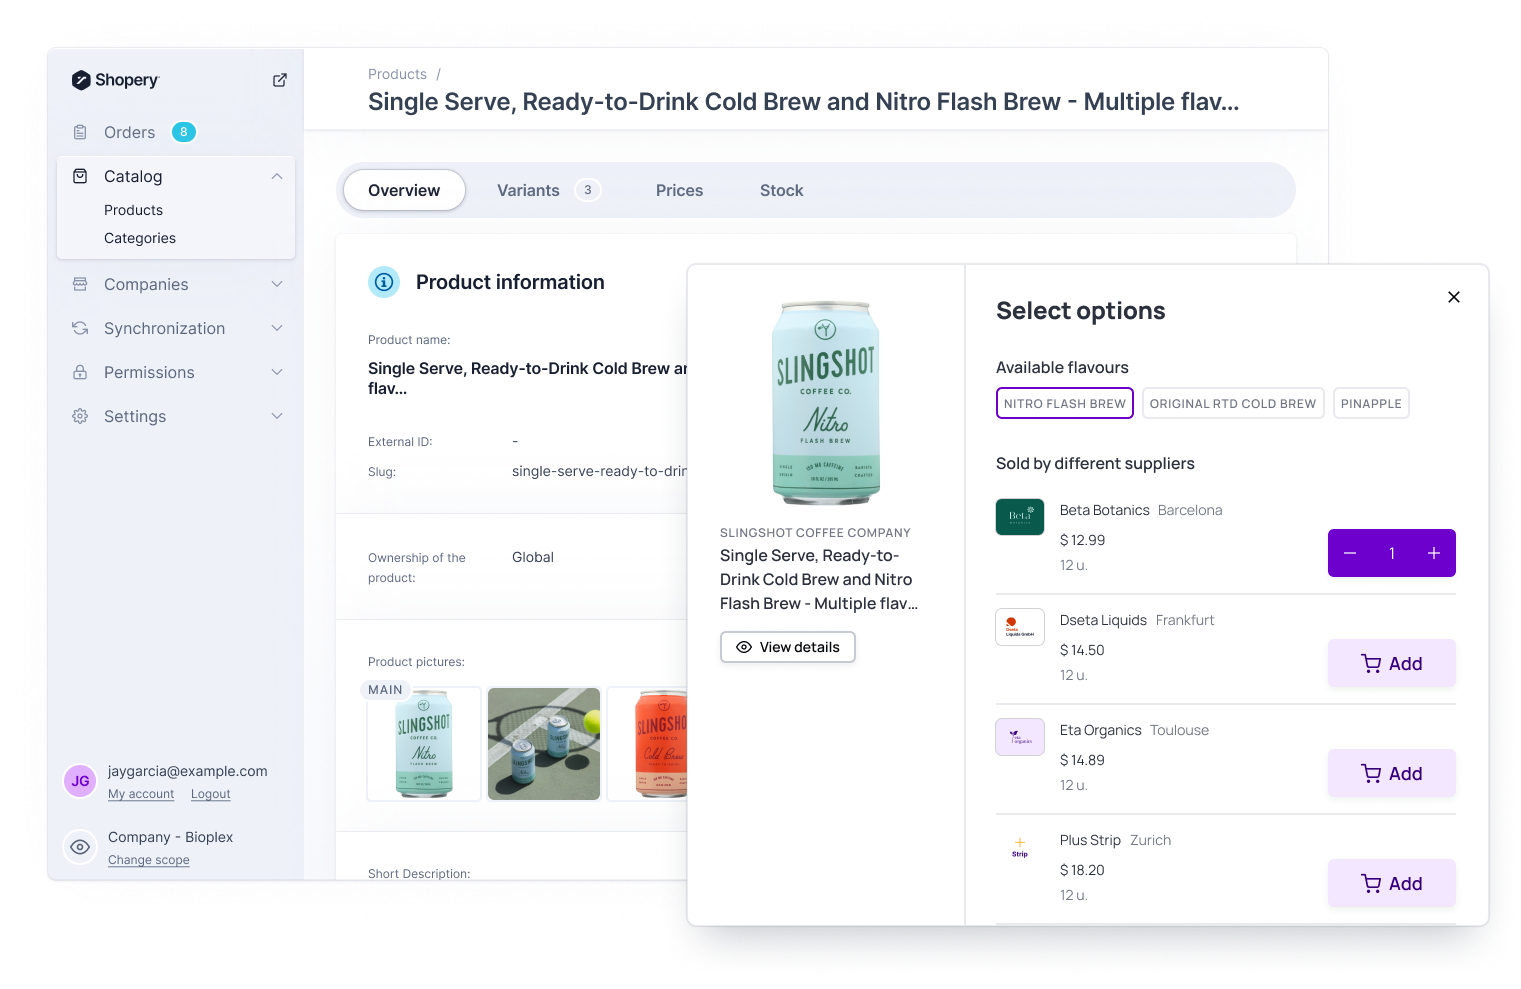The height and width of the screenshot is (989, 1521).
Task: Click the Shopery logo
Action: click(115, 80)
